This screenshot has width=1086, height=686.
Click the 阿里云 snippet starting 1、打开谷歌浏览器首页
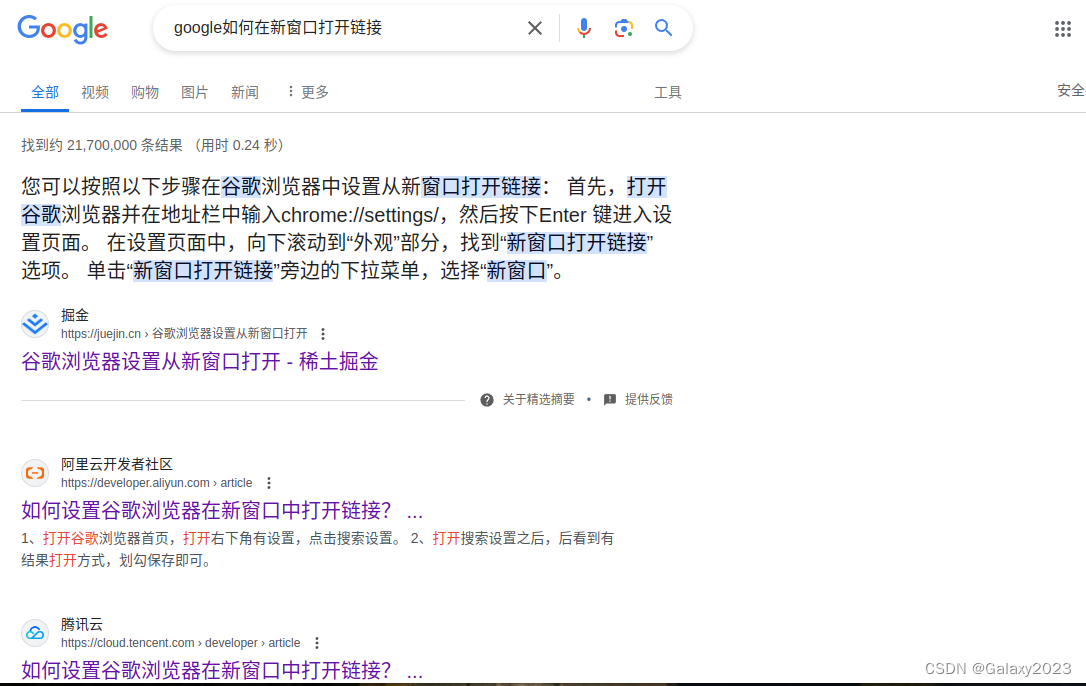pos(317,549)
